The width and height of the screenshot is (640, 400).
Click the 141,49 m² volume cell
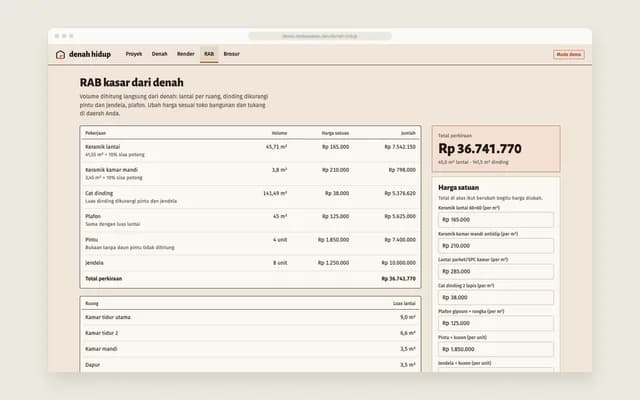275,193
